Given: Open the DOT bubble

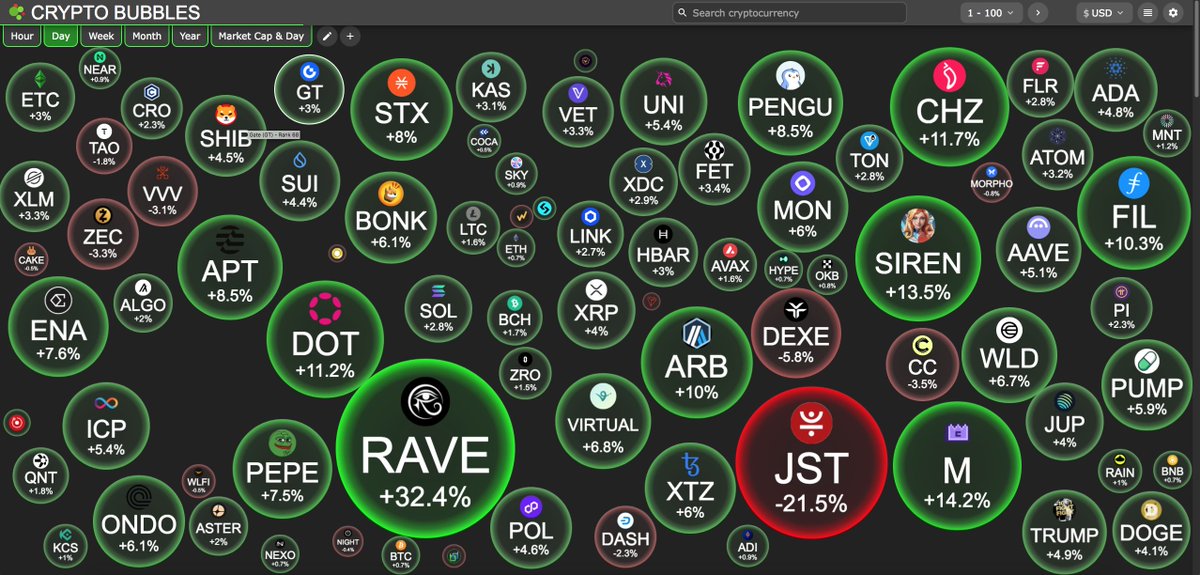Looking at the screenshot, I should click(x=325, y=338).
